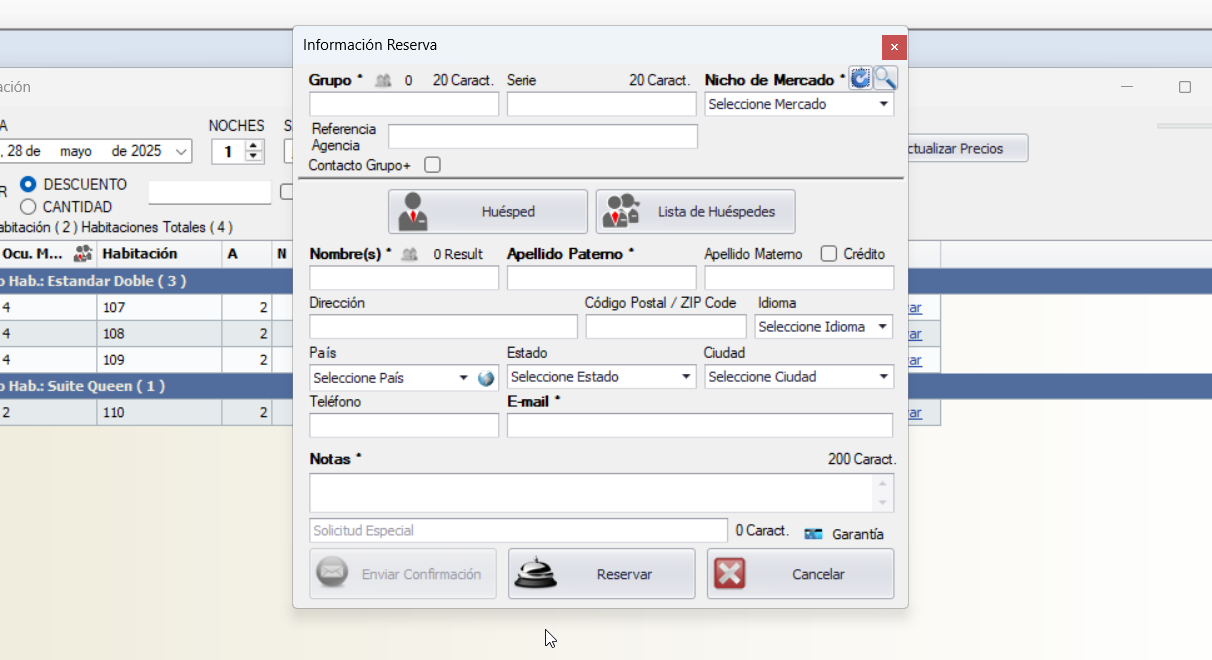Image resolution: width=1212 pixels, height=660 pixels.
Task: Click into the E-mail input field
Action: coord(699,426)
